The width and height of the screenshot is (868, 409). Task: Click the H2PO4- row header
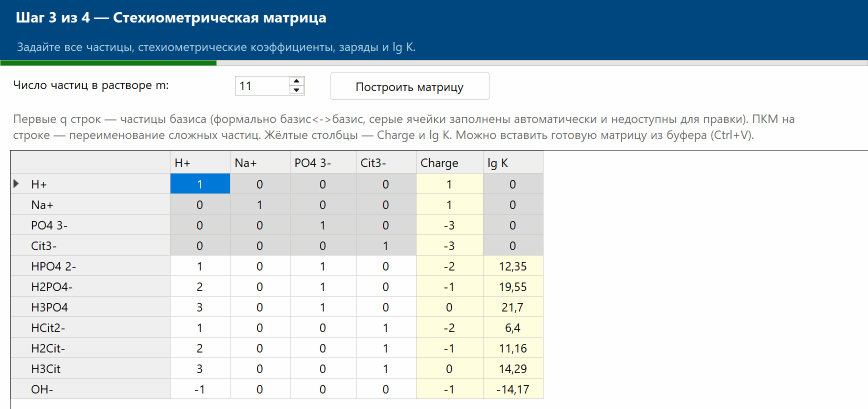(x=91, y=286)
